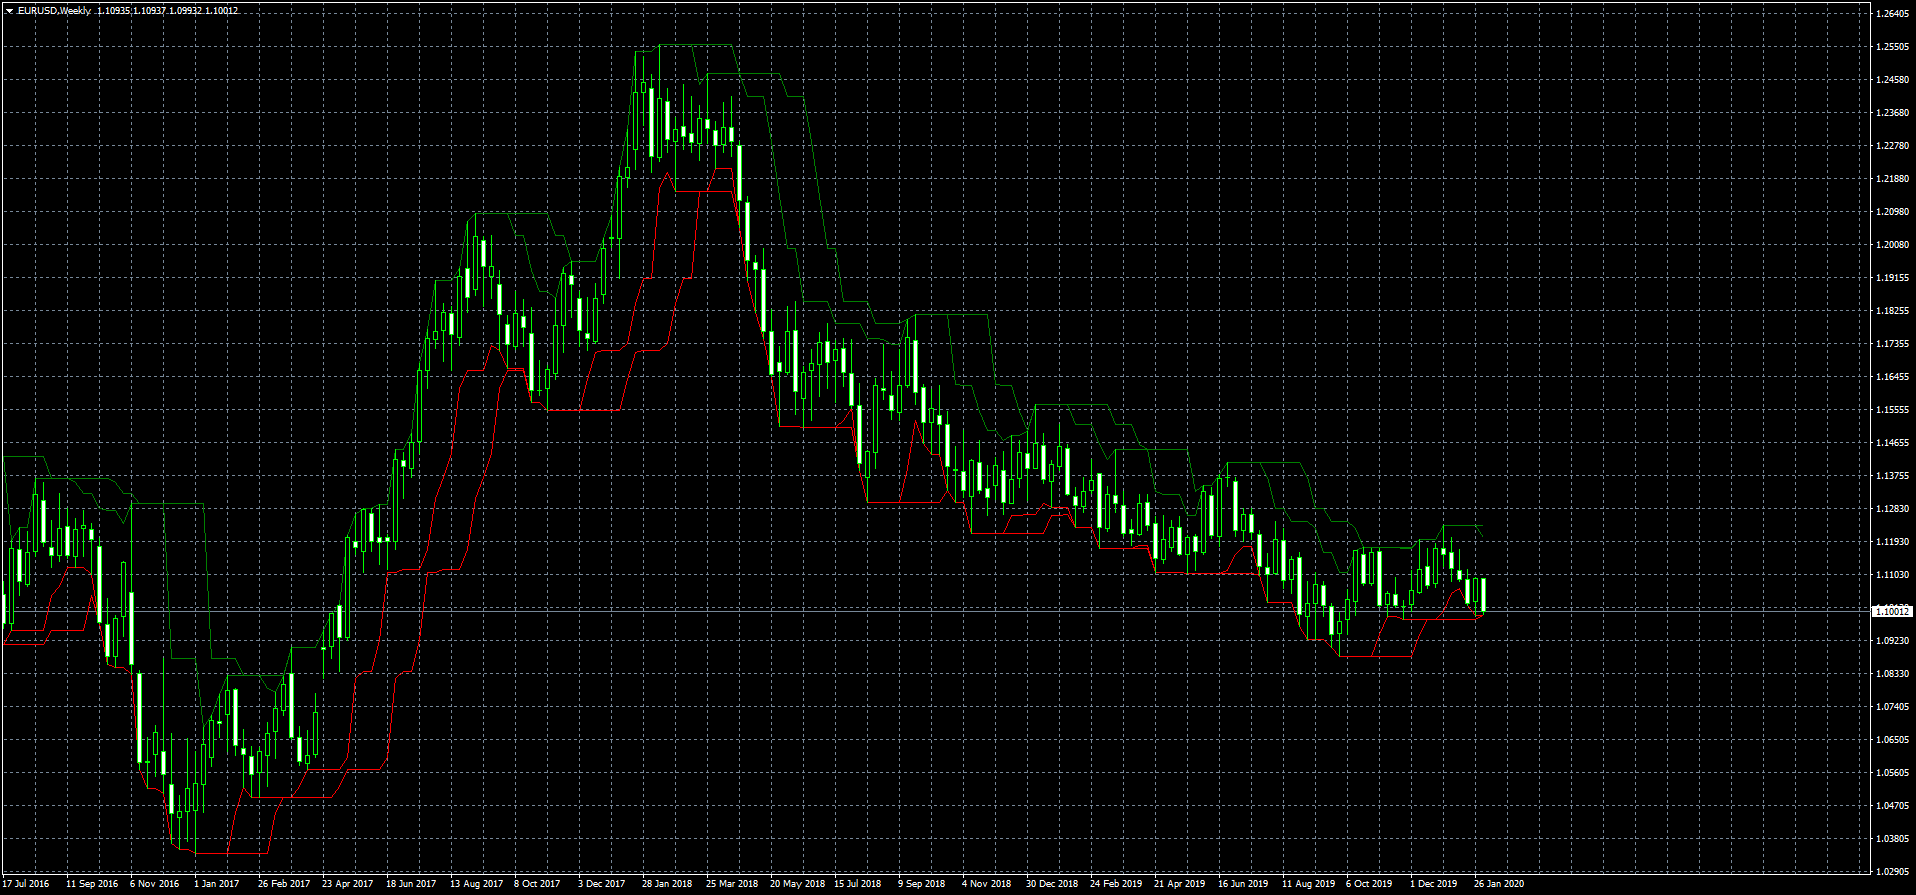Click the 8 Oct 2017 date label
The width and height of the screenshot is (1916, 895).
pyautogui.click(x=537, y=884)
